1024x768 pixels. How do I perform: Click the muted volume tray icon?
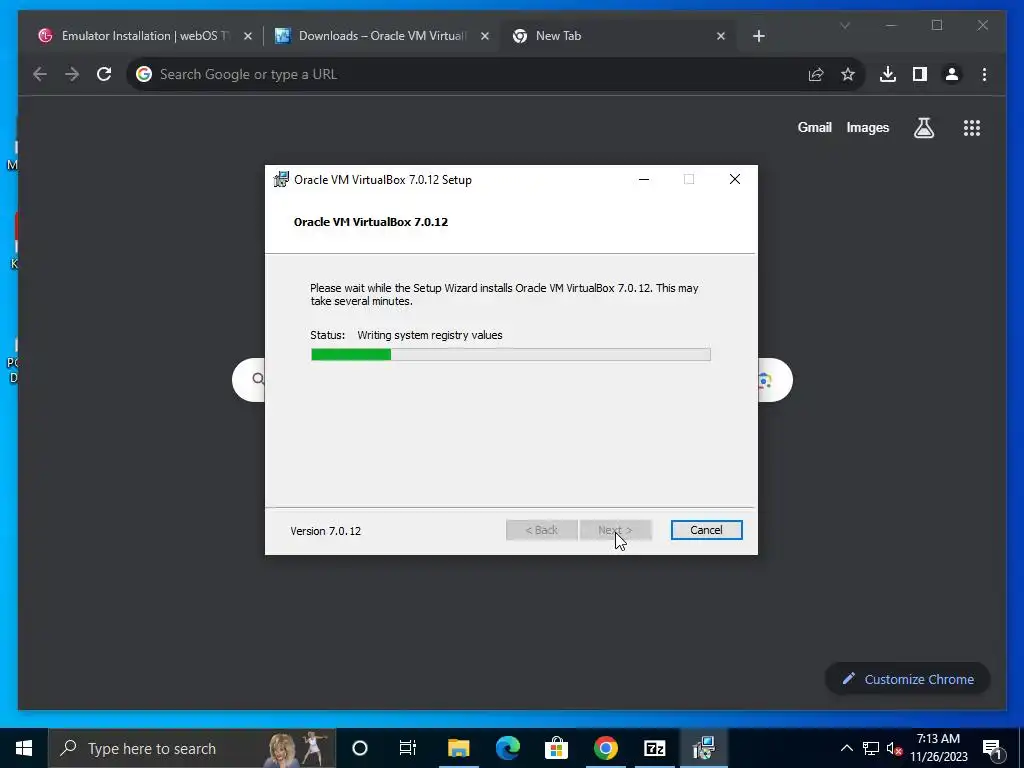(x=895, y=748)
